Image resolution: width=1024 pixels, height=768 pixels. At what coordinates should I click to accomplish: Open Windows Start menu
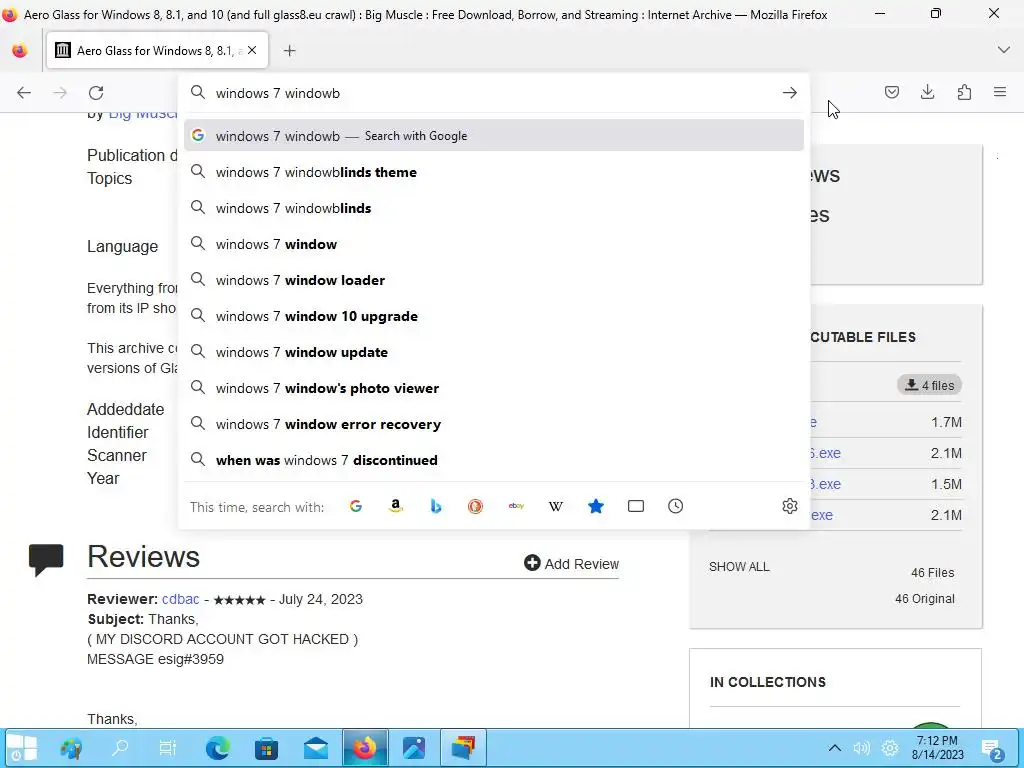tap(21, 748)
